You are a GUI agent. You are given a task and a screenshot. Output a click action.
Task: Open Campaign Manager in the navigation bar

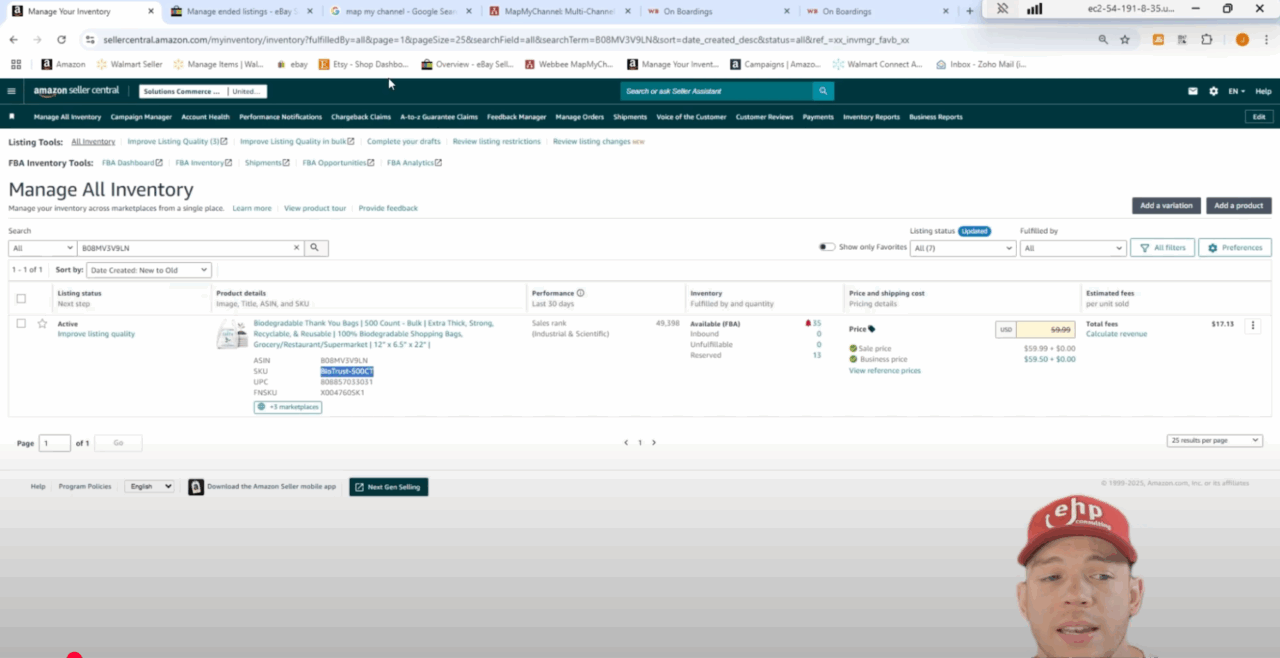coord(141,117)
